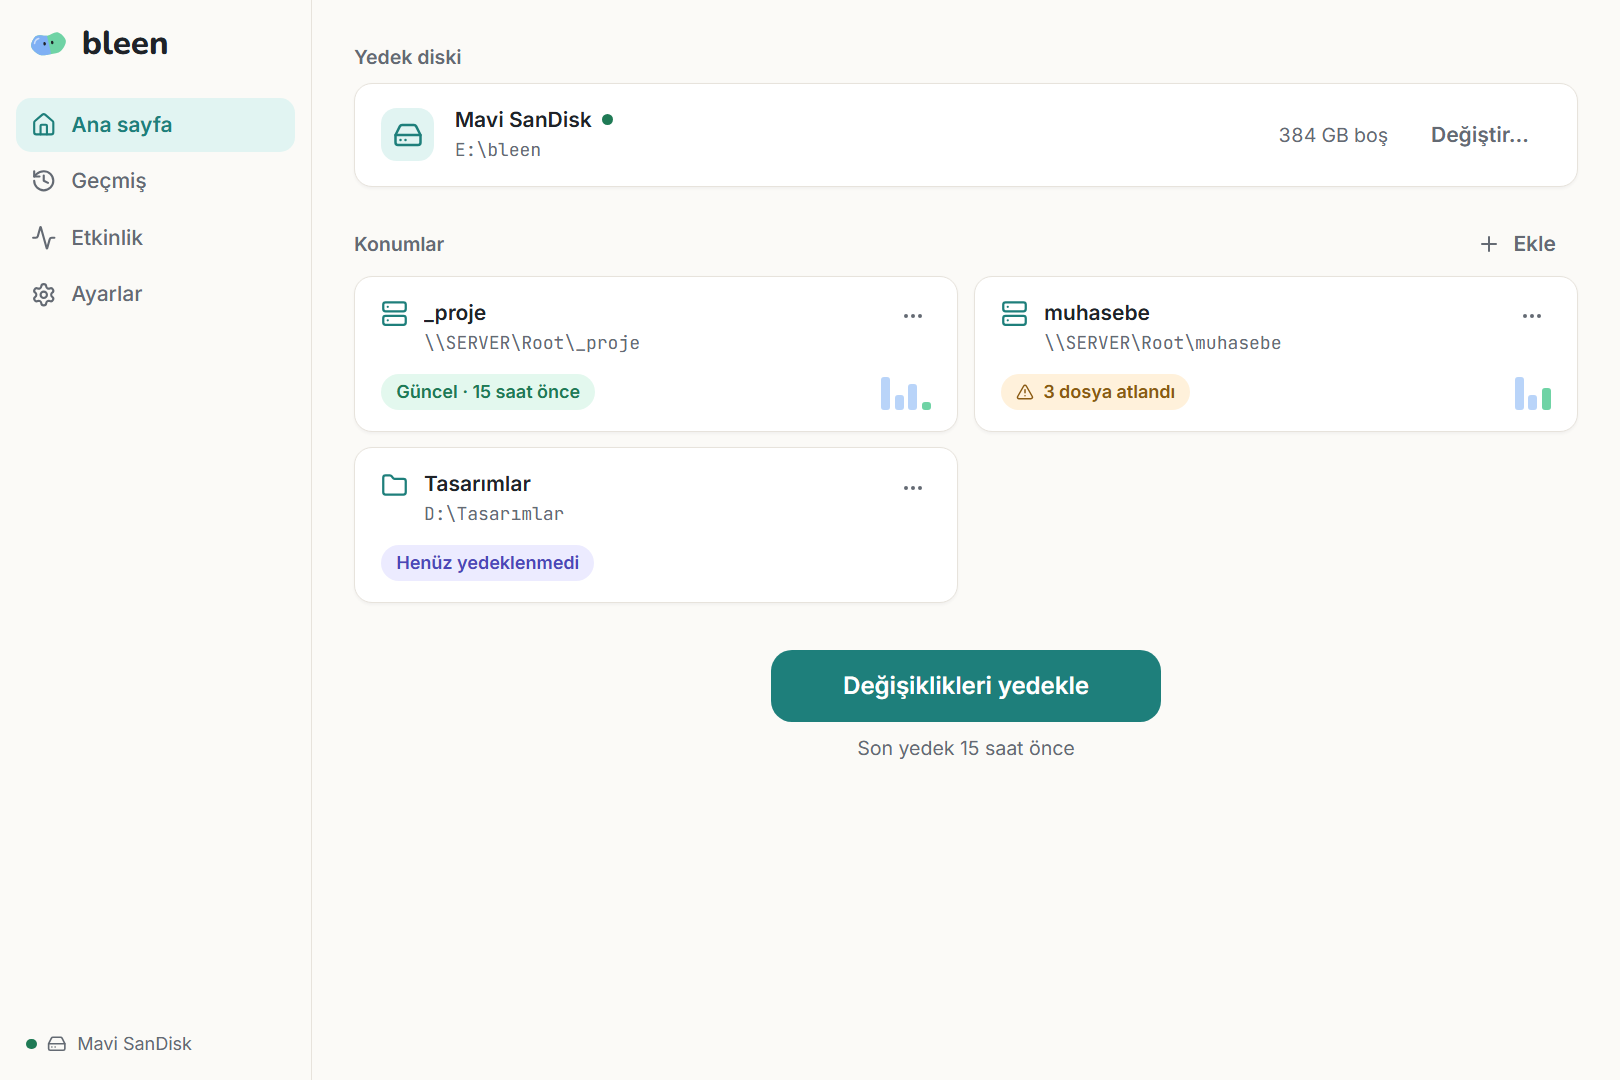Click the green status dot beside Mavi SanDisk title
Screen dimensions: 1620x1080
[607, 120]
